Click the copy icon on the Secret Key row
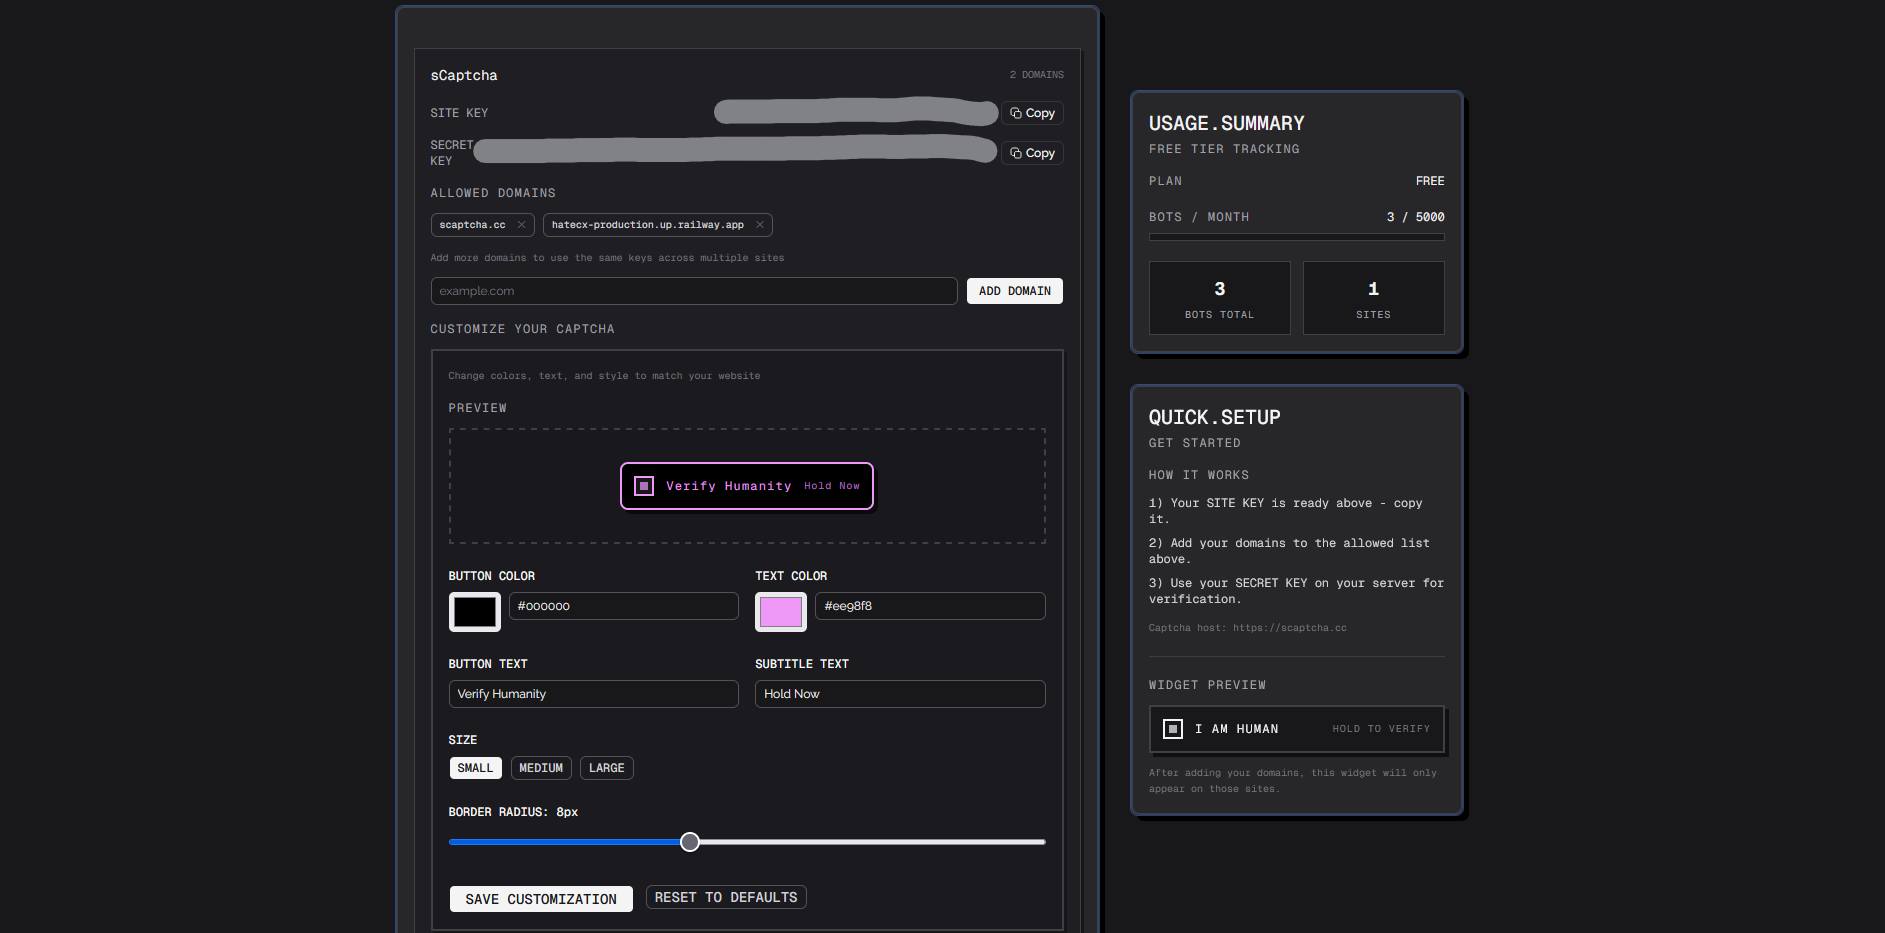The width and height of the screenshot is (1885, 933). pyautogui.click(x=1014, y=152)
